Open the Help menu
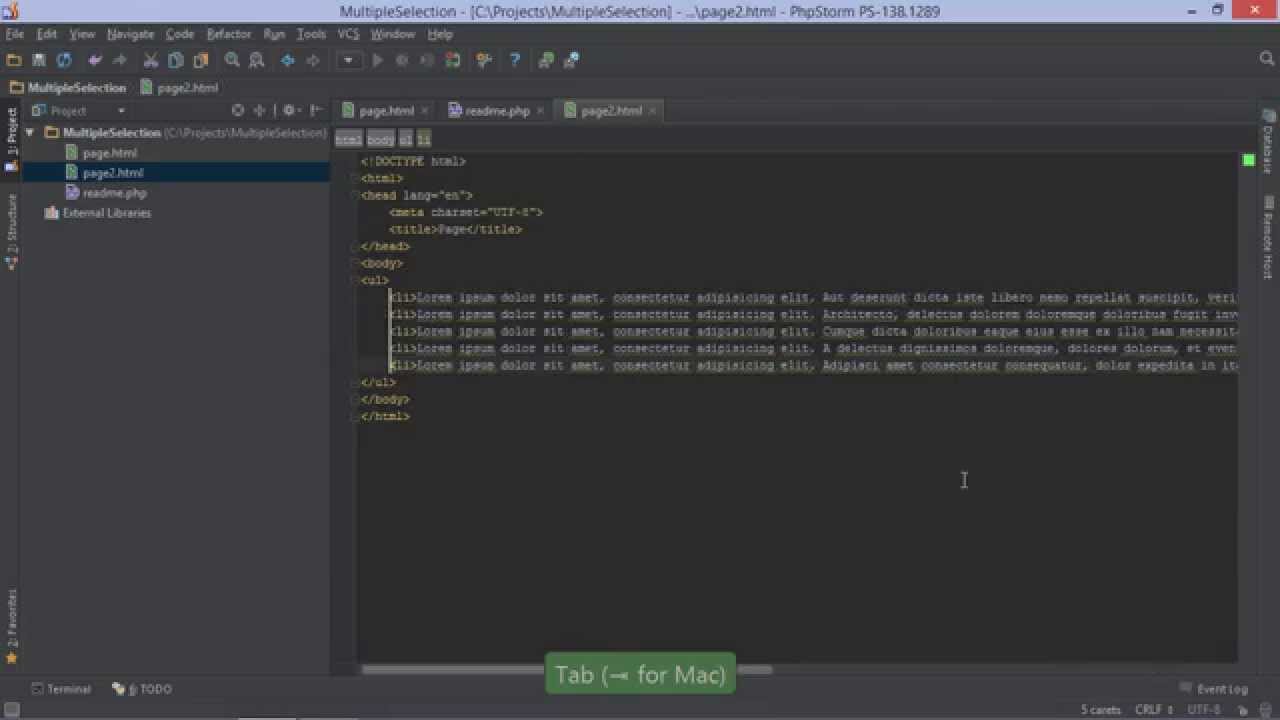This screenshot has height=720, width=1280. click(x=440, y=34)
